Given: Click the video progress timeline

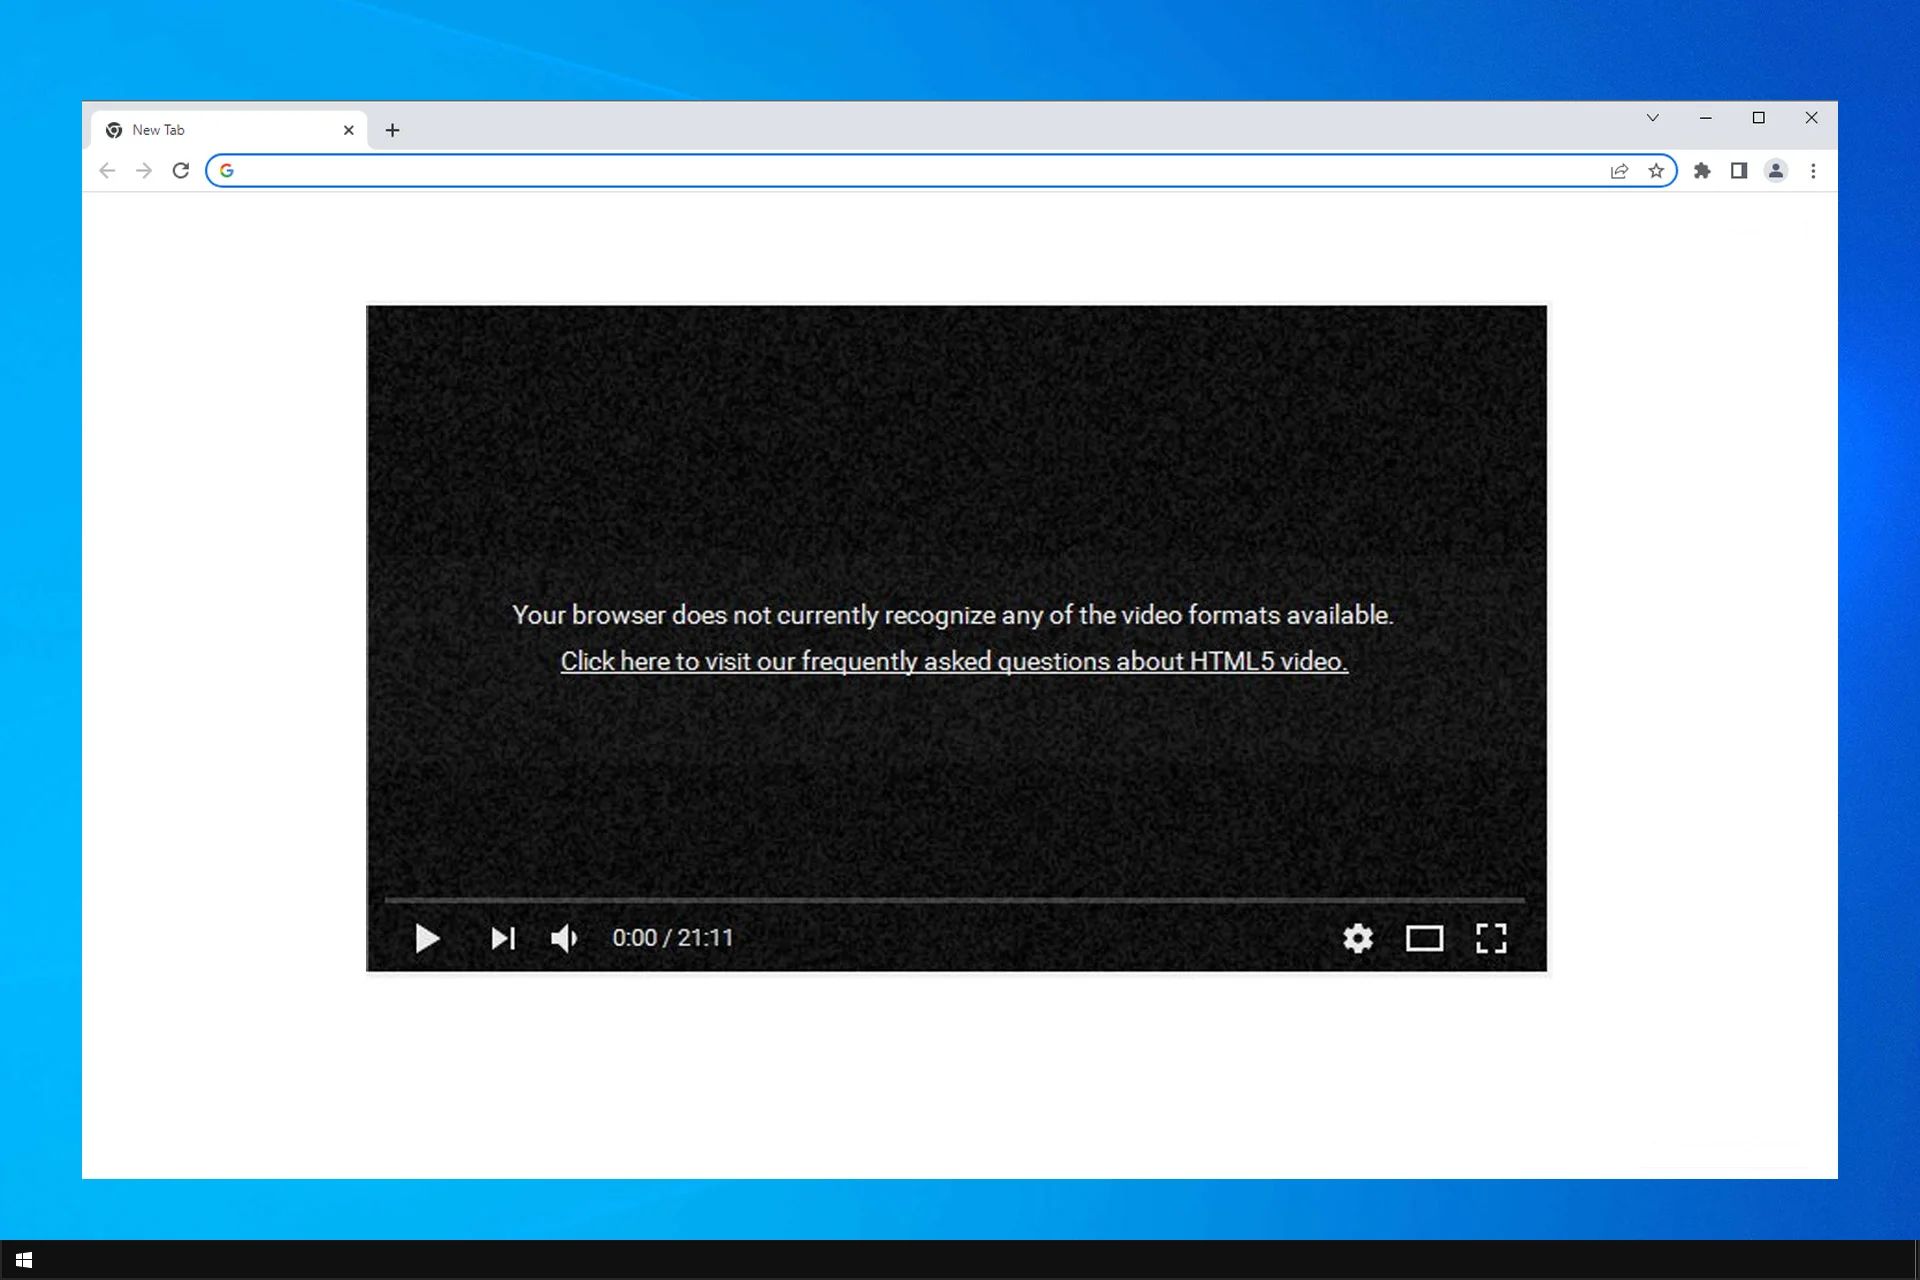Looking at the screenshot, I should (955, 900).
